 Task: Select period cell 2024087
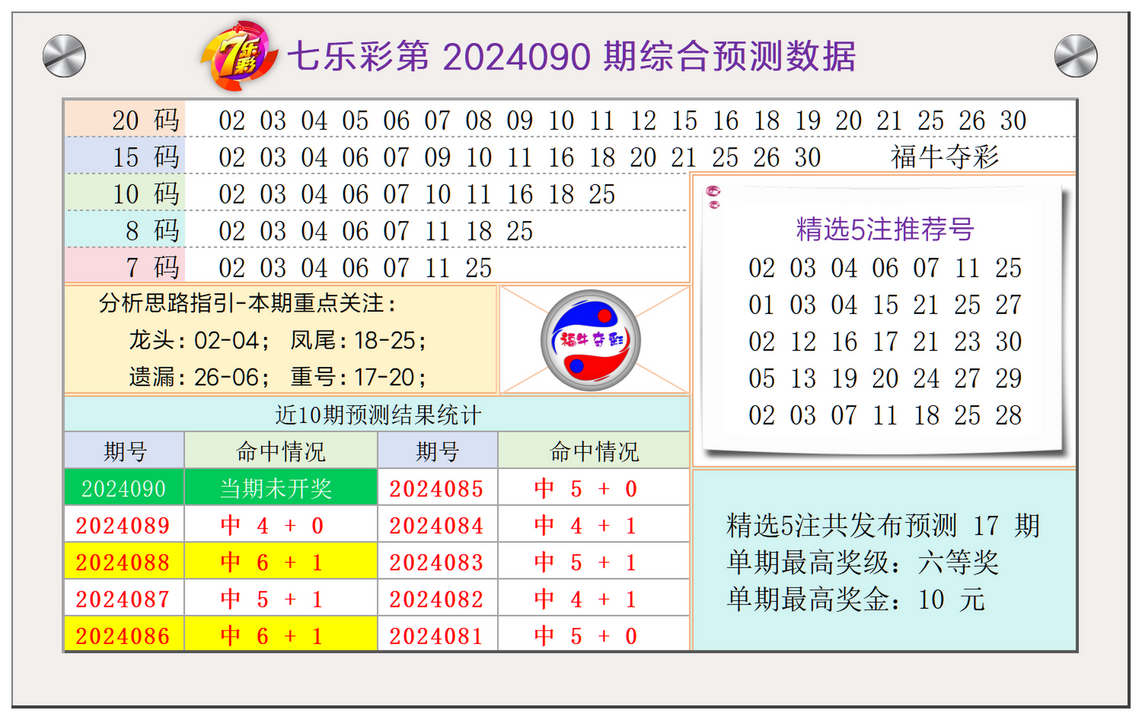124,599
